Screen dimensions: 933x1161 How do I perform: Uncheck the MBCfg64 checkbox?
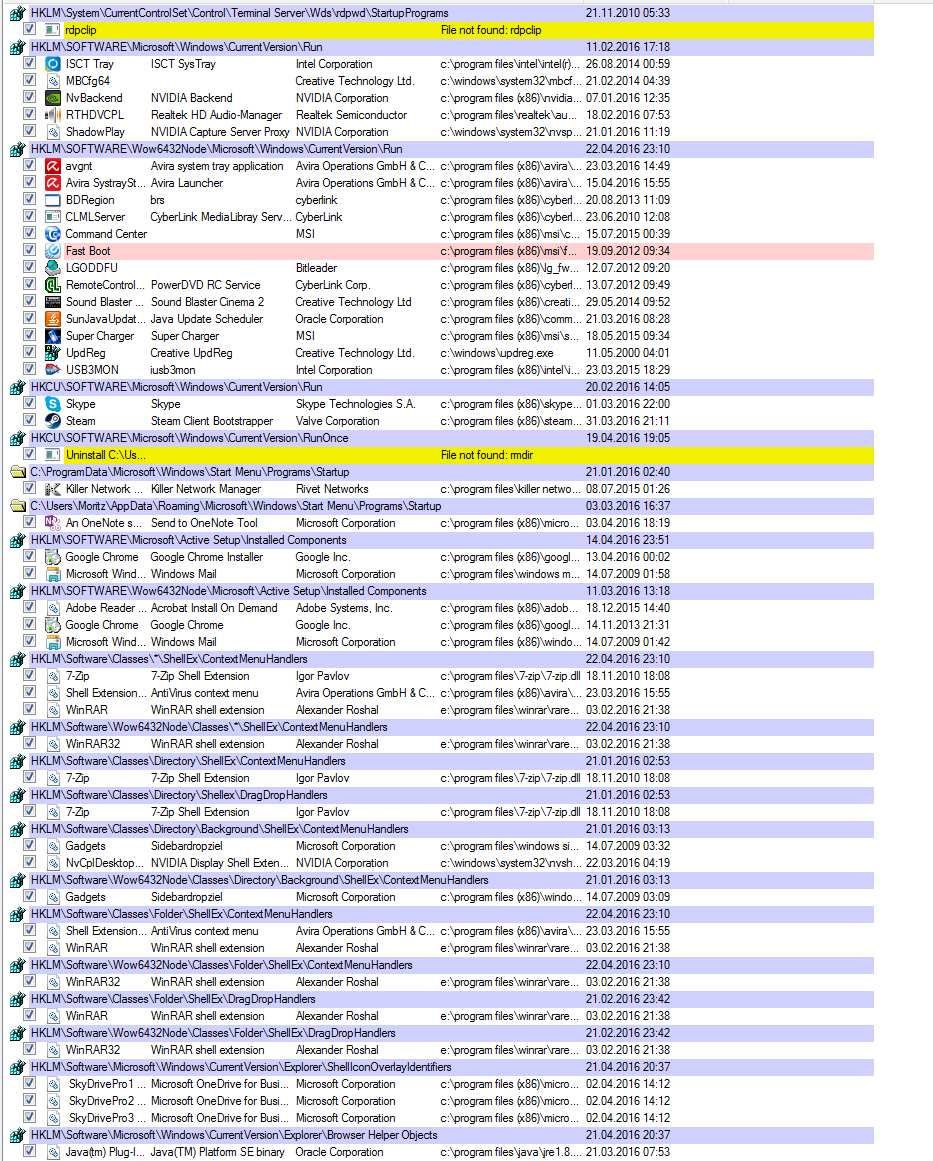[x=30, y=81]
